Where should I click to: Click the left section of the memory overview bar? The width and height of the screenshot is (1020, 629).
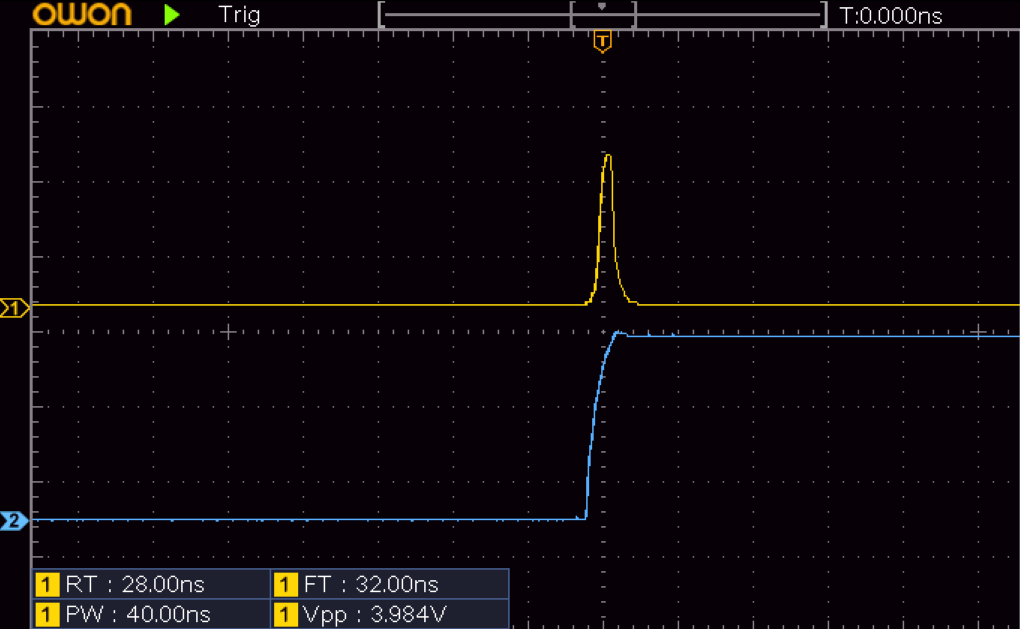pos(475,15)
